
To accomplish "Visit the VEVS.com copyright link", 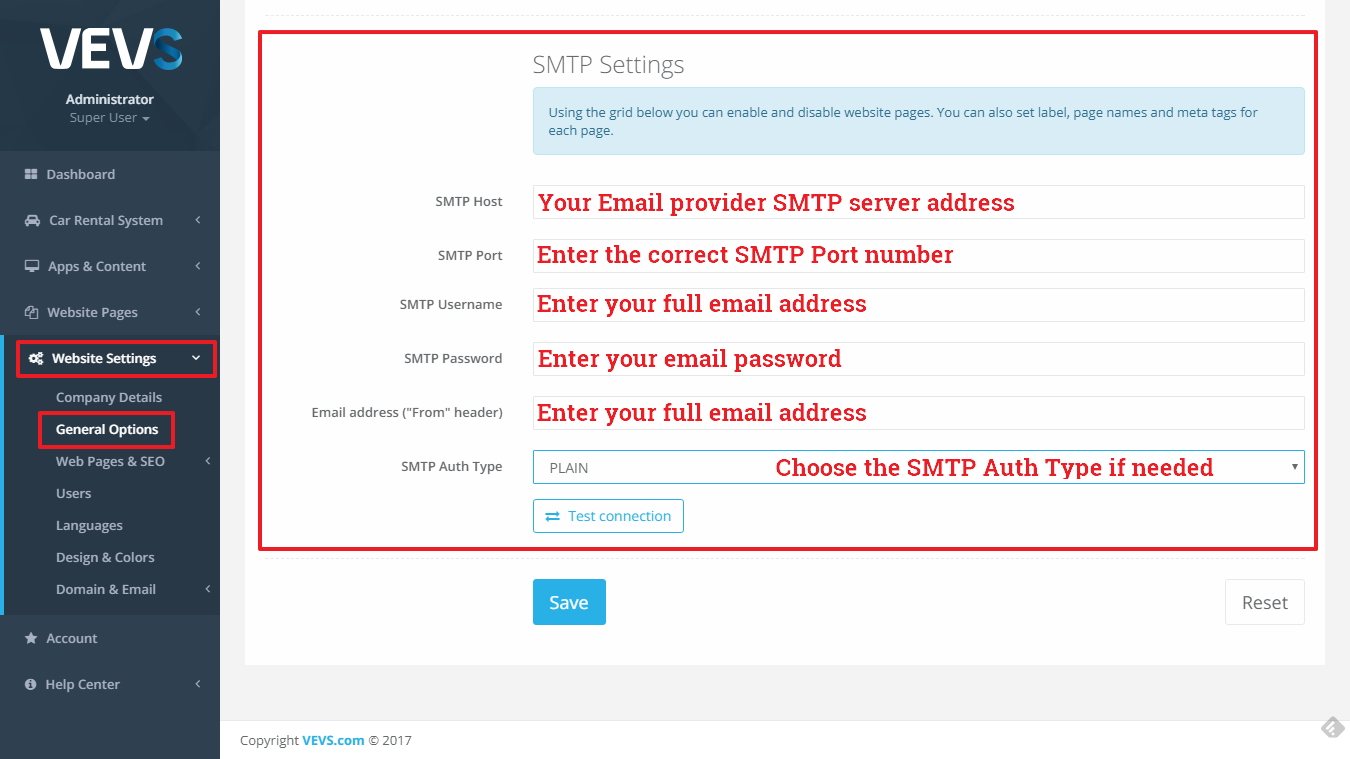I will 333,740.
